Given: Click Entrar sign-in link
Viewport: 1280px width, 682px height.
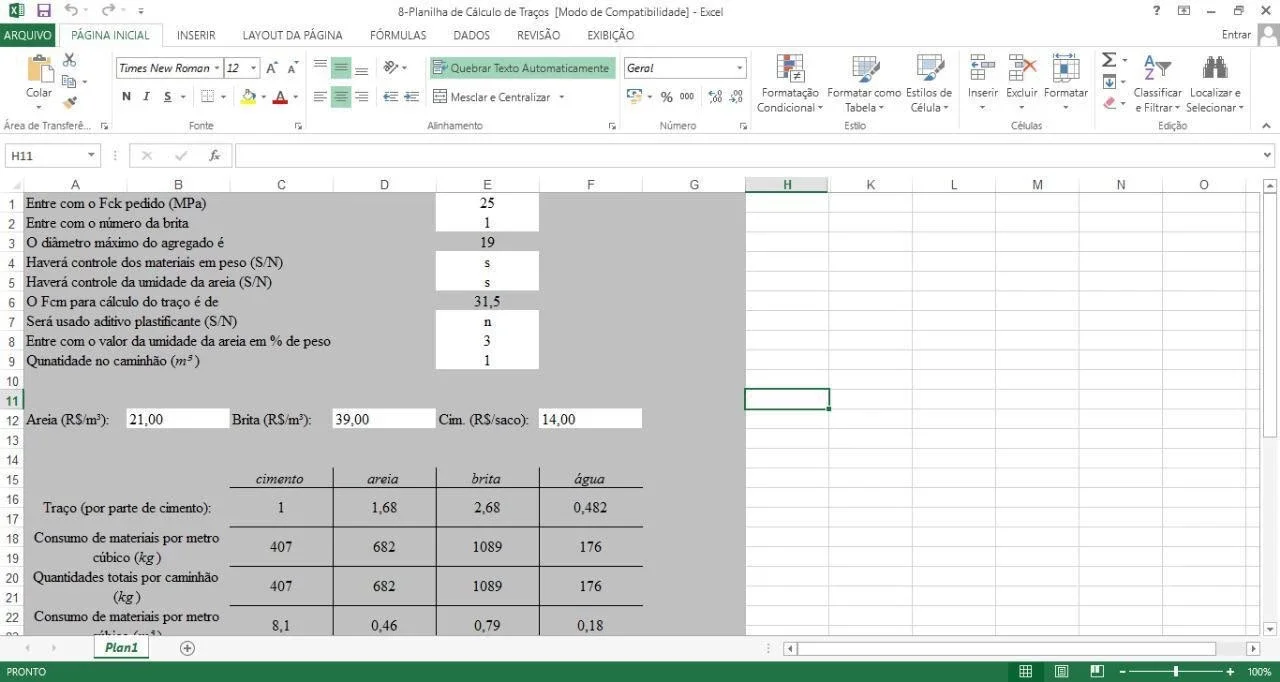Looking at the screenshot, I should 1236,35.
